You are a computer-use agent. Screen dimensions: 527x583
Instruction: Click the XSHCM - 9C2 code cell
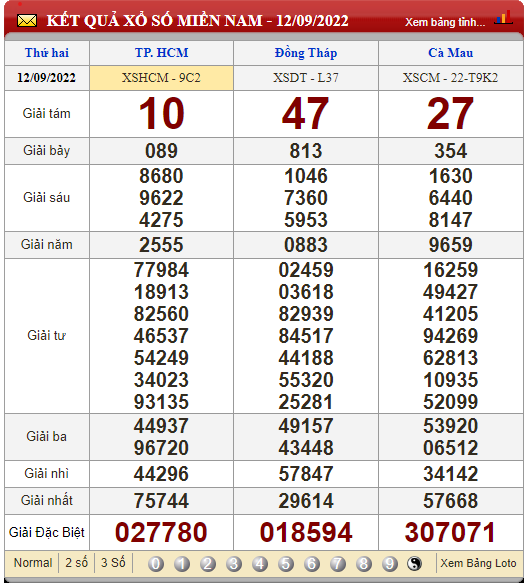161,78
